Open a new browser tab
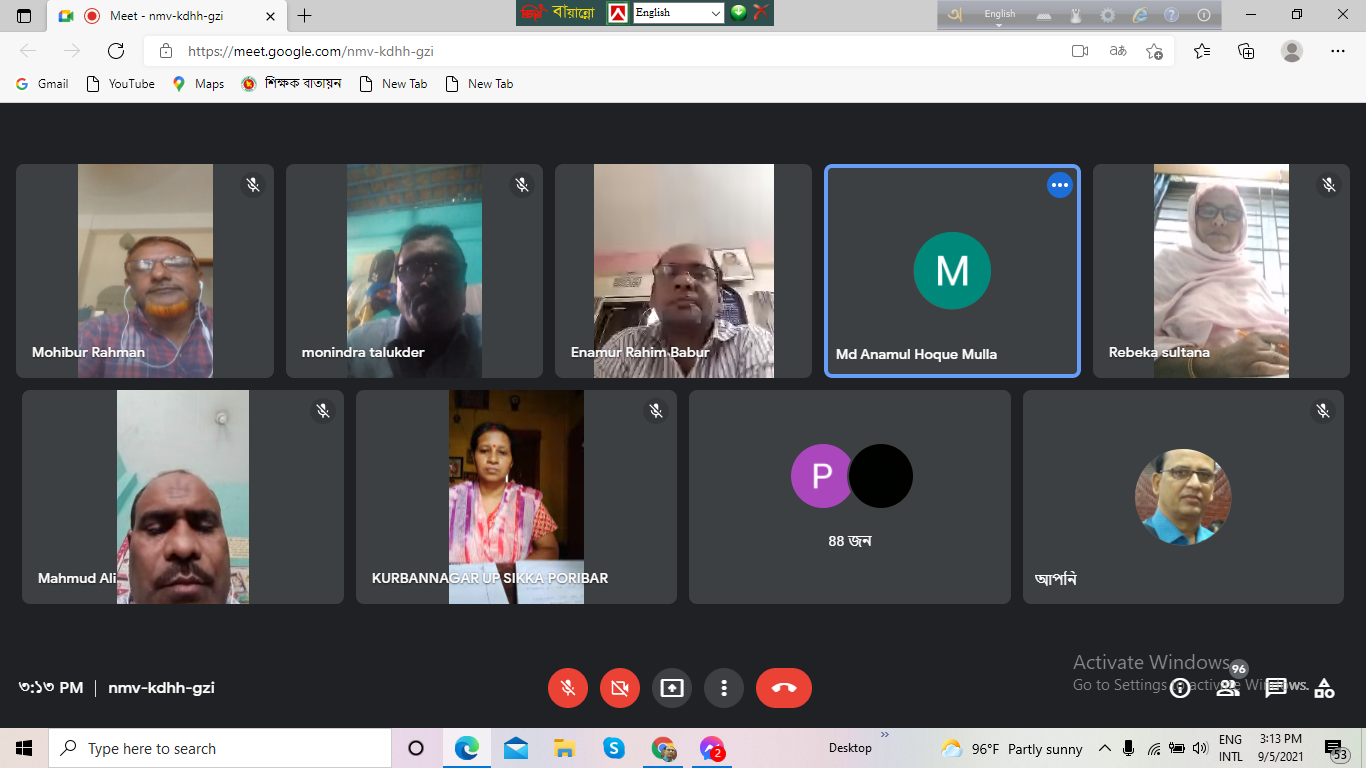1366x768 pixels. (x=305, y=16)
